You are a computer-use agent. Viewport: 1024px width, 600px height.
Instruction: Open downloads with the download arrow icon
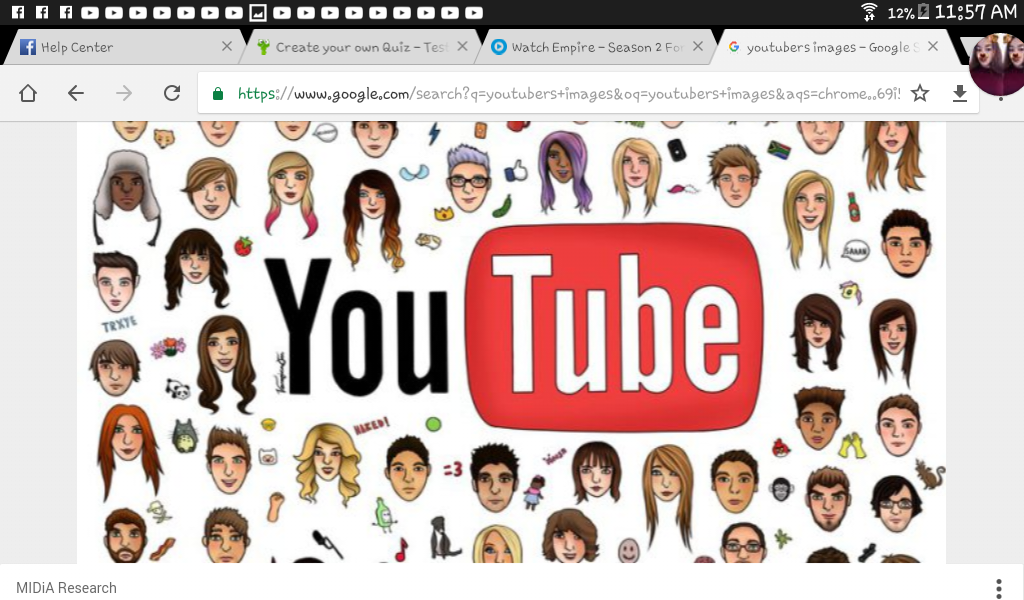tap(959, 94)
